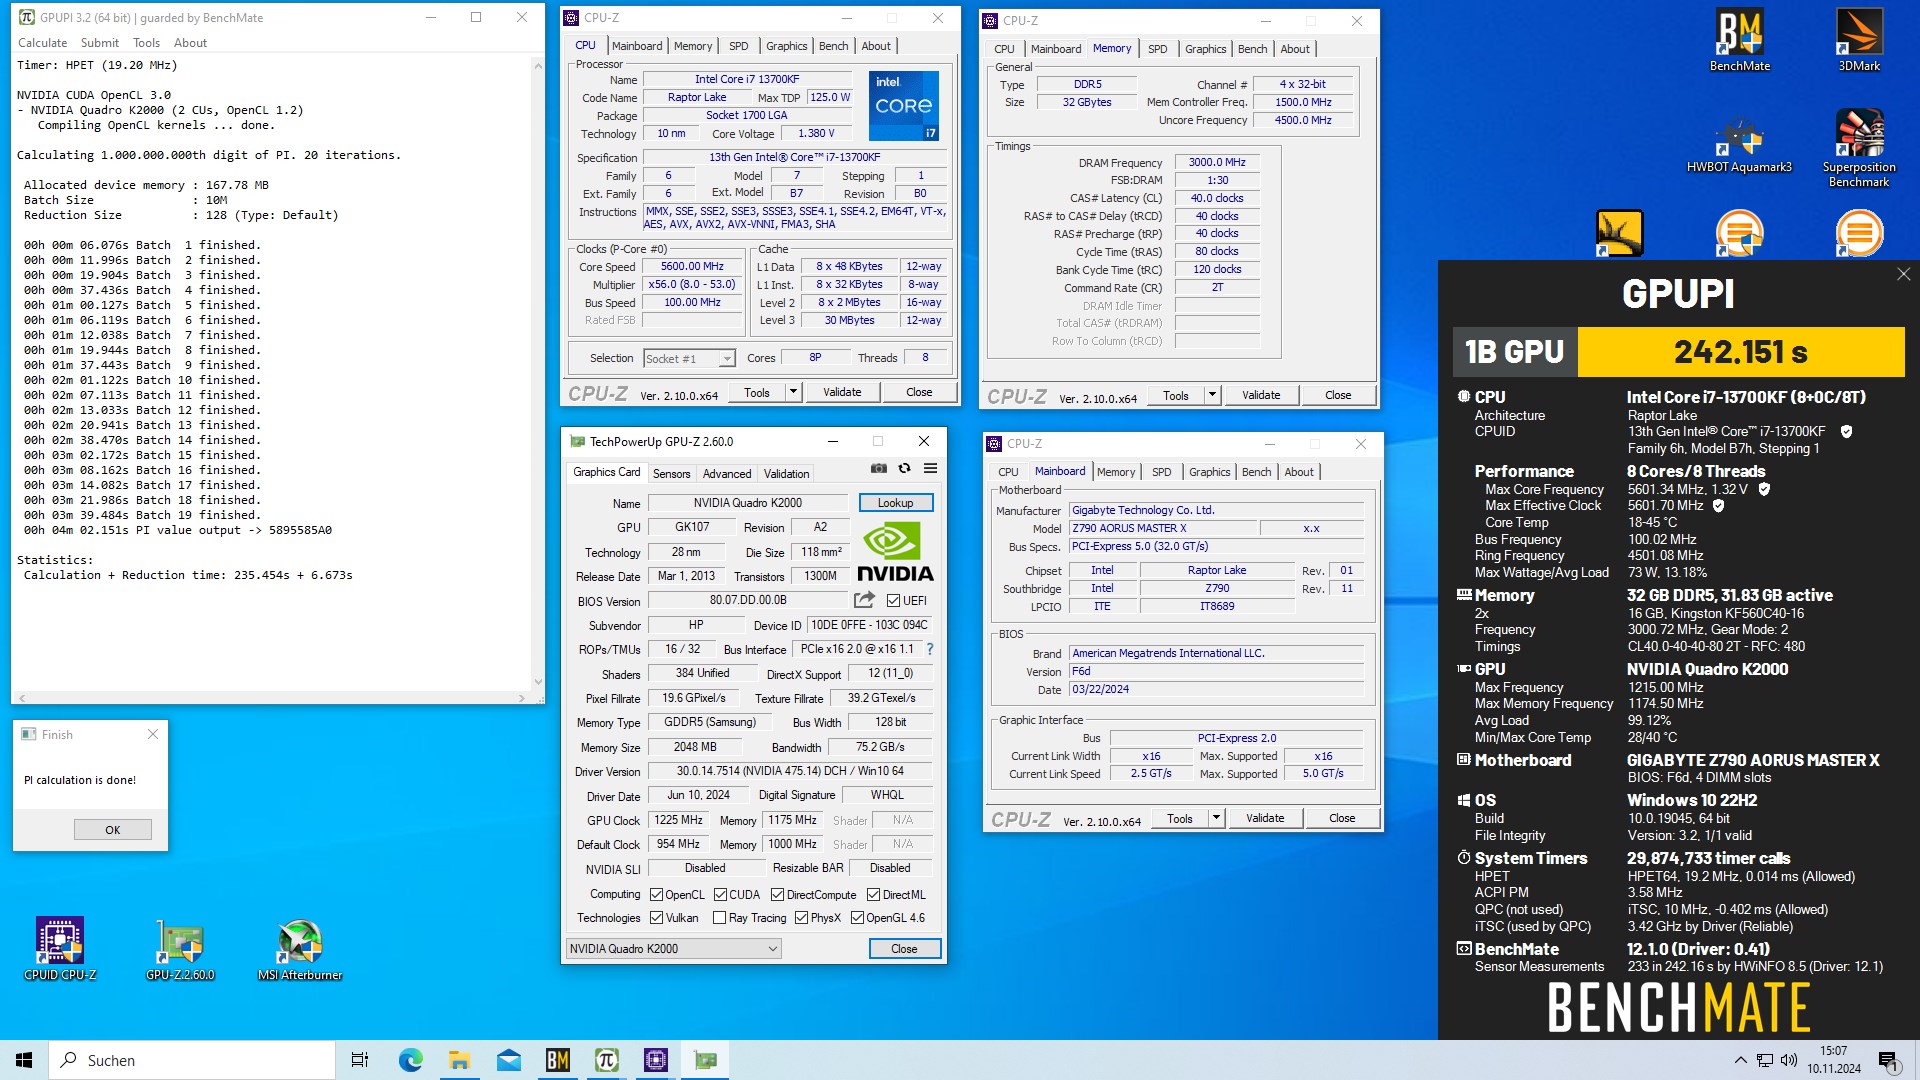The width and height of the screenshot is (1920, 1080).
Task: Click the Close button in GPU-Z
Action: click(904, 949)
